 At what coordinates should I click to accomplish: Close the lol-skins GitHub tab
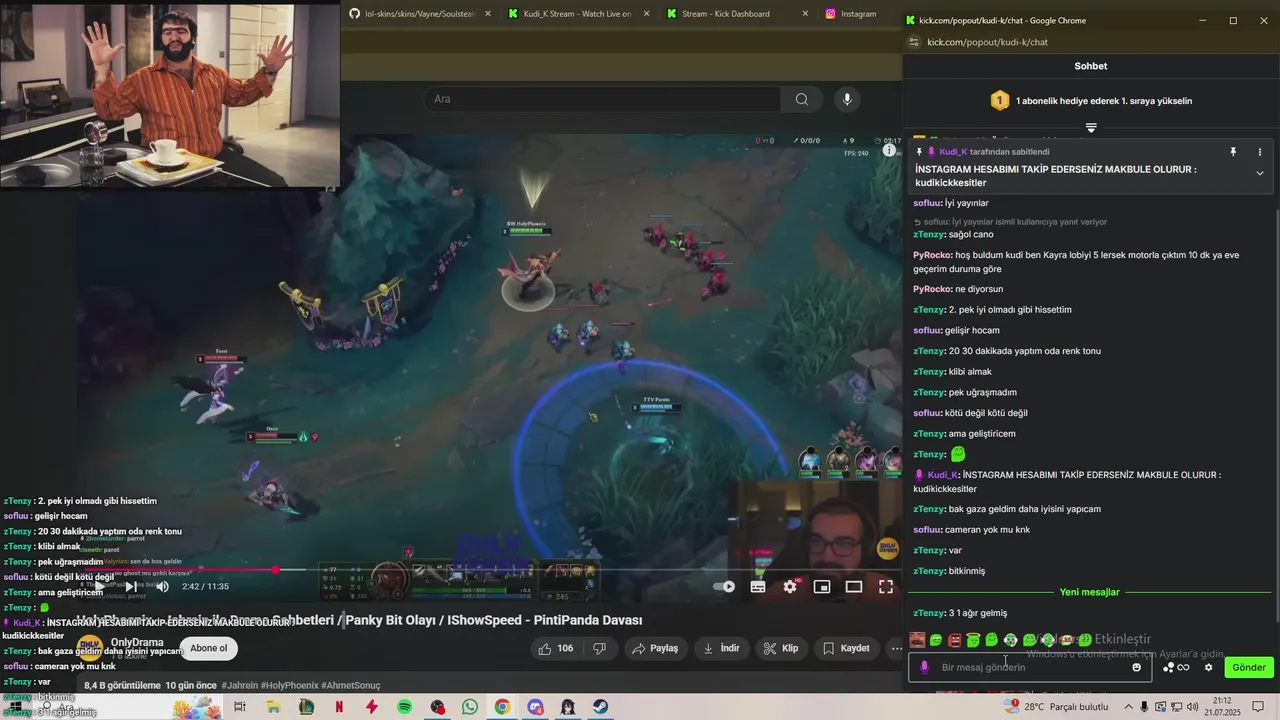488,14
